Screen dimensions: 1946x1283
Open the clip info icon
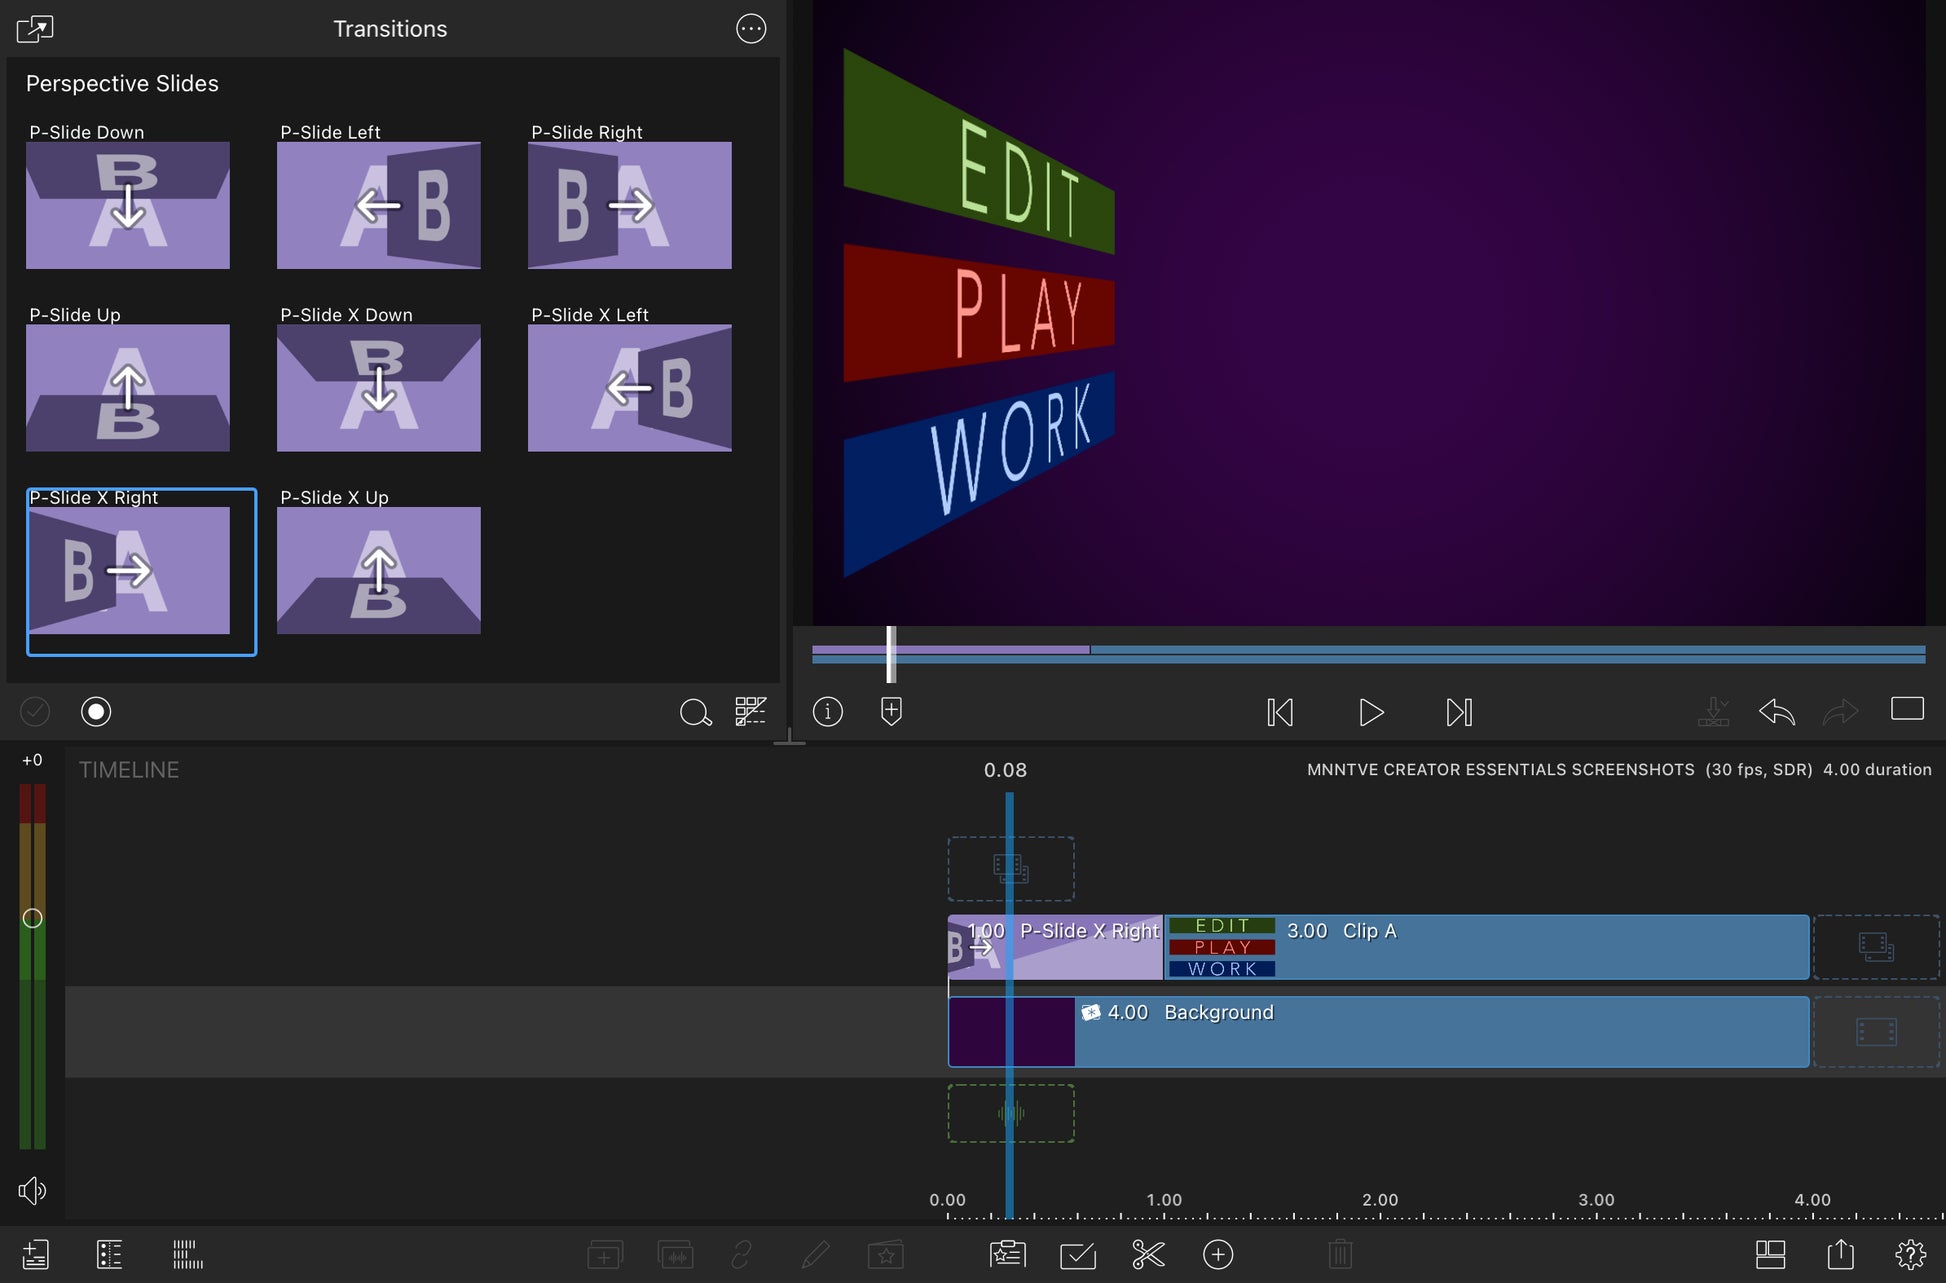827,711
